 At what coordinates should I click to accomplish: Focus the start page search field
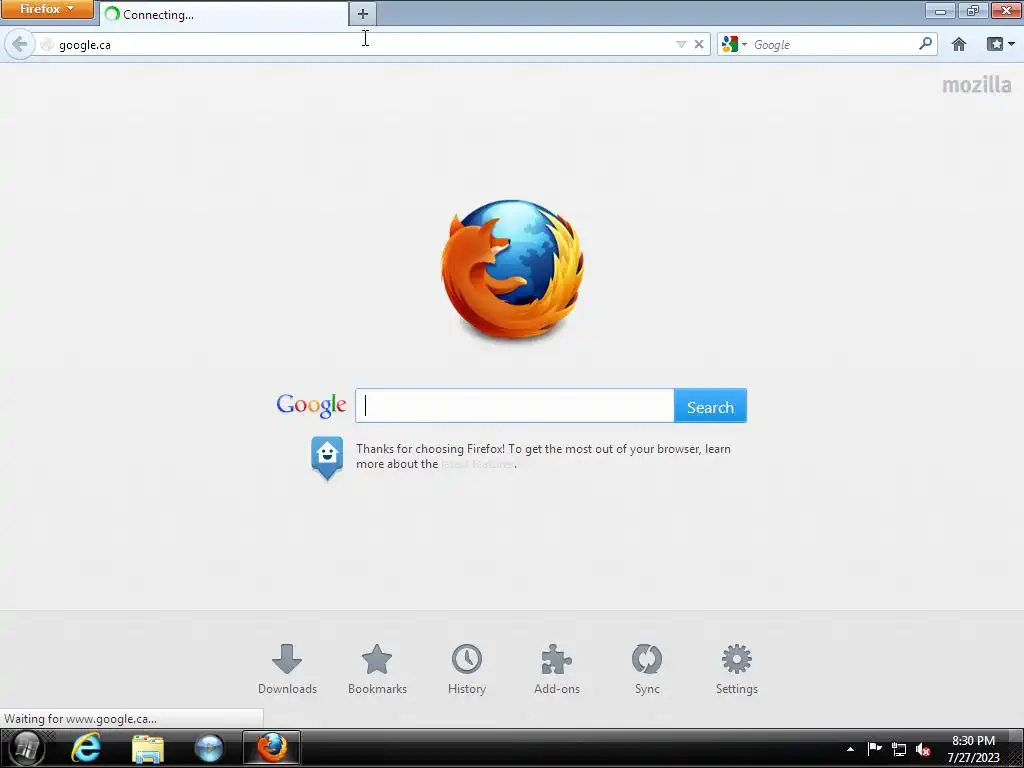click(515, 406)
